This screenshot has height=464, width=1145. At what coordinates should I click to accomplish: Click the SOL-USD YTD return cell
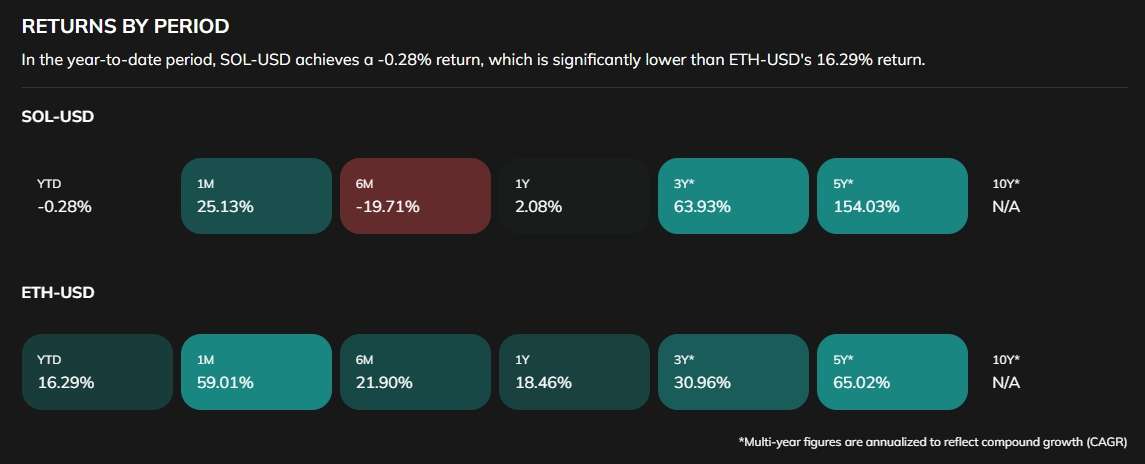tap(96, 196)
